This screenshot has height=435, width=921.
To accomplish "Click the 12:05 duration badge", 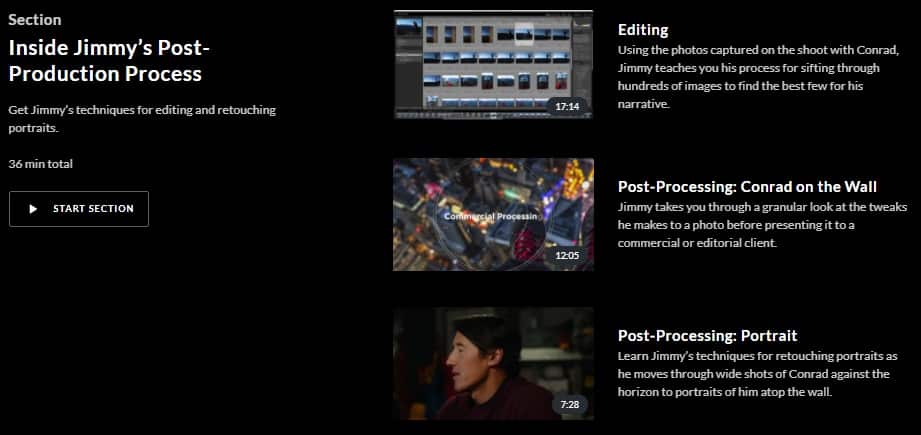I will point(567,255).
